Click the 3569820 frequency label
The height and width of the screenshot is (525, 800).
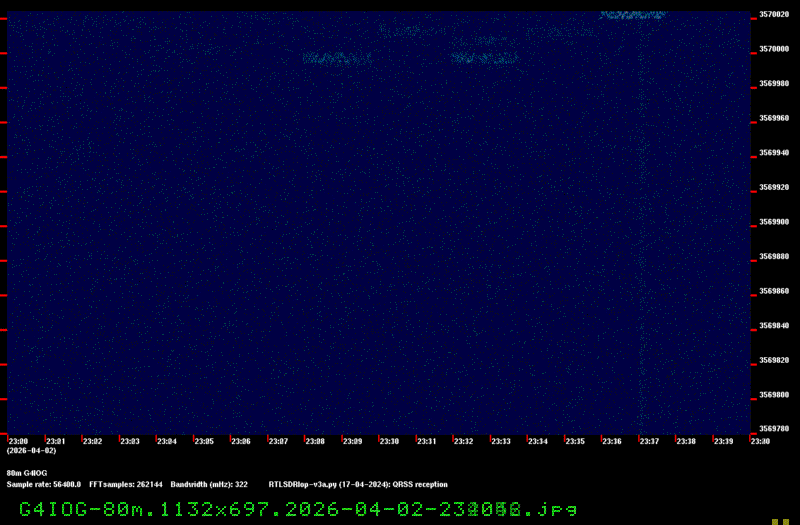tap(774, 360)
